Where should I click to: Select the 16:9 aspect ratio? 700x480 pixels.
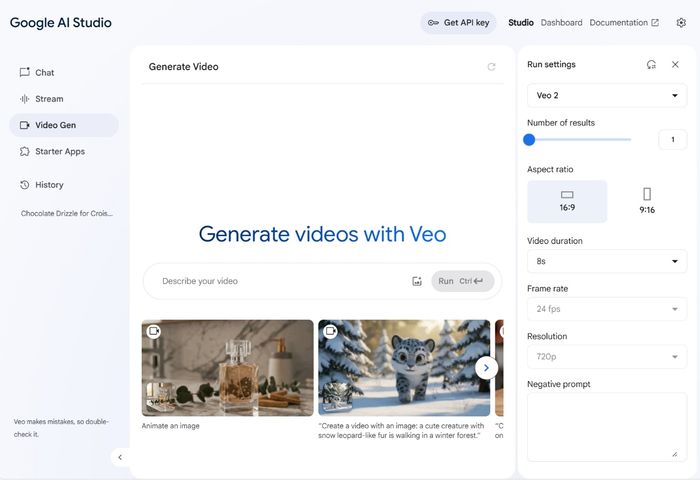pyautogui.click(x=567, y=201)
